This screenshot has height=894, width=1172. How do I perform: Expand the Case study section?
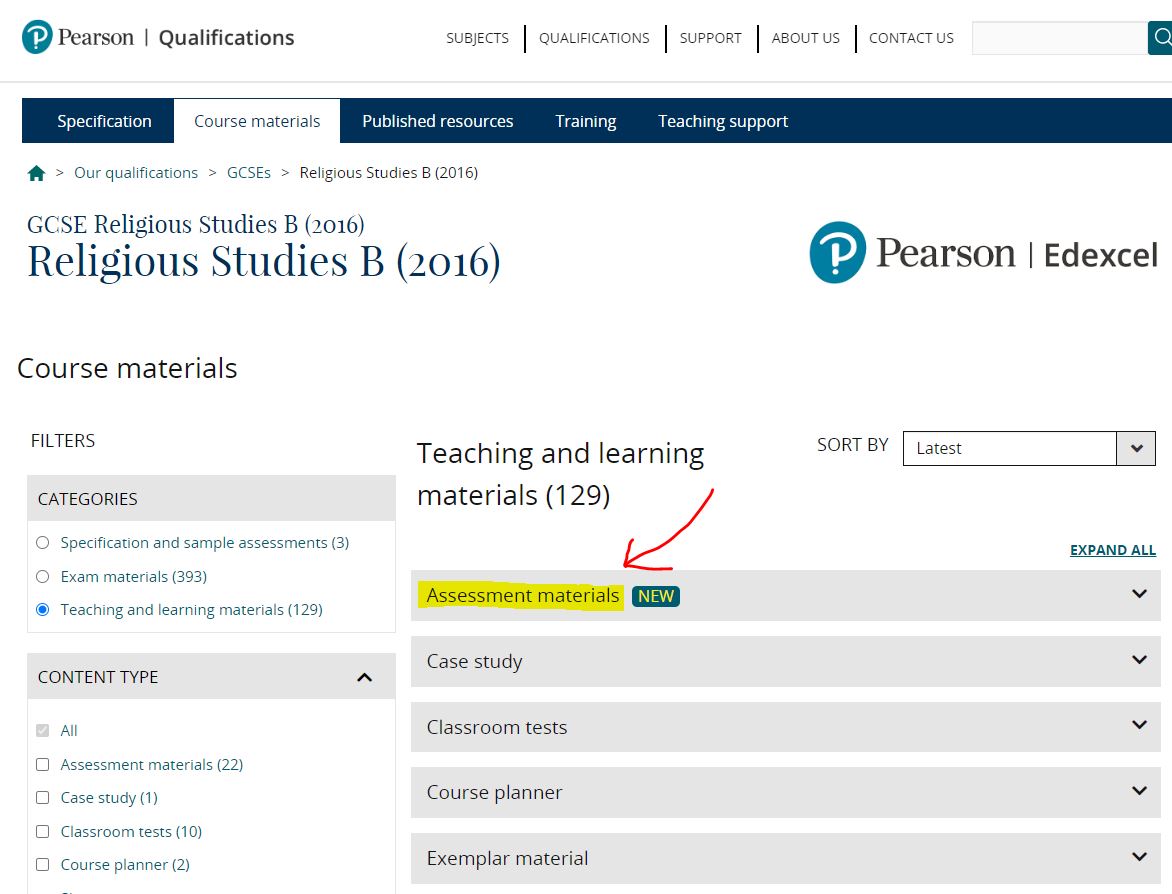point(1139,661)
